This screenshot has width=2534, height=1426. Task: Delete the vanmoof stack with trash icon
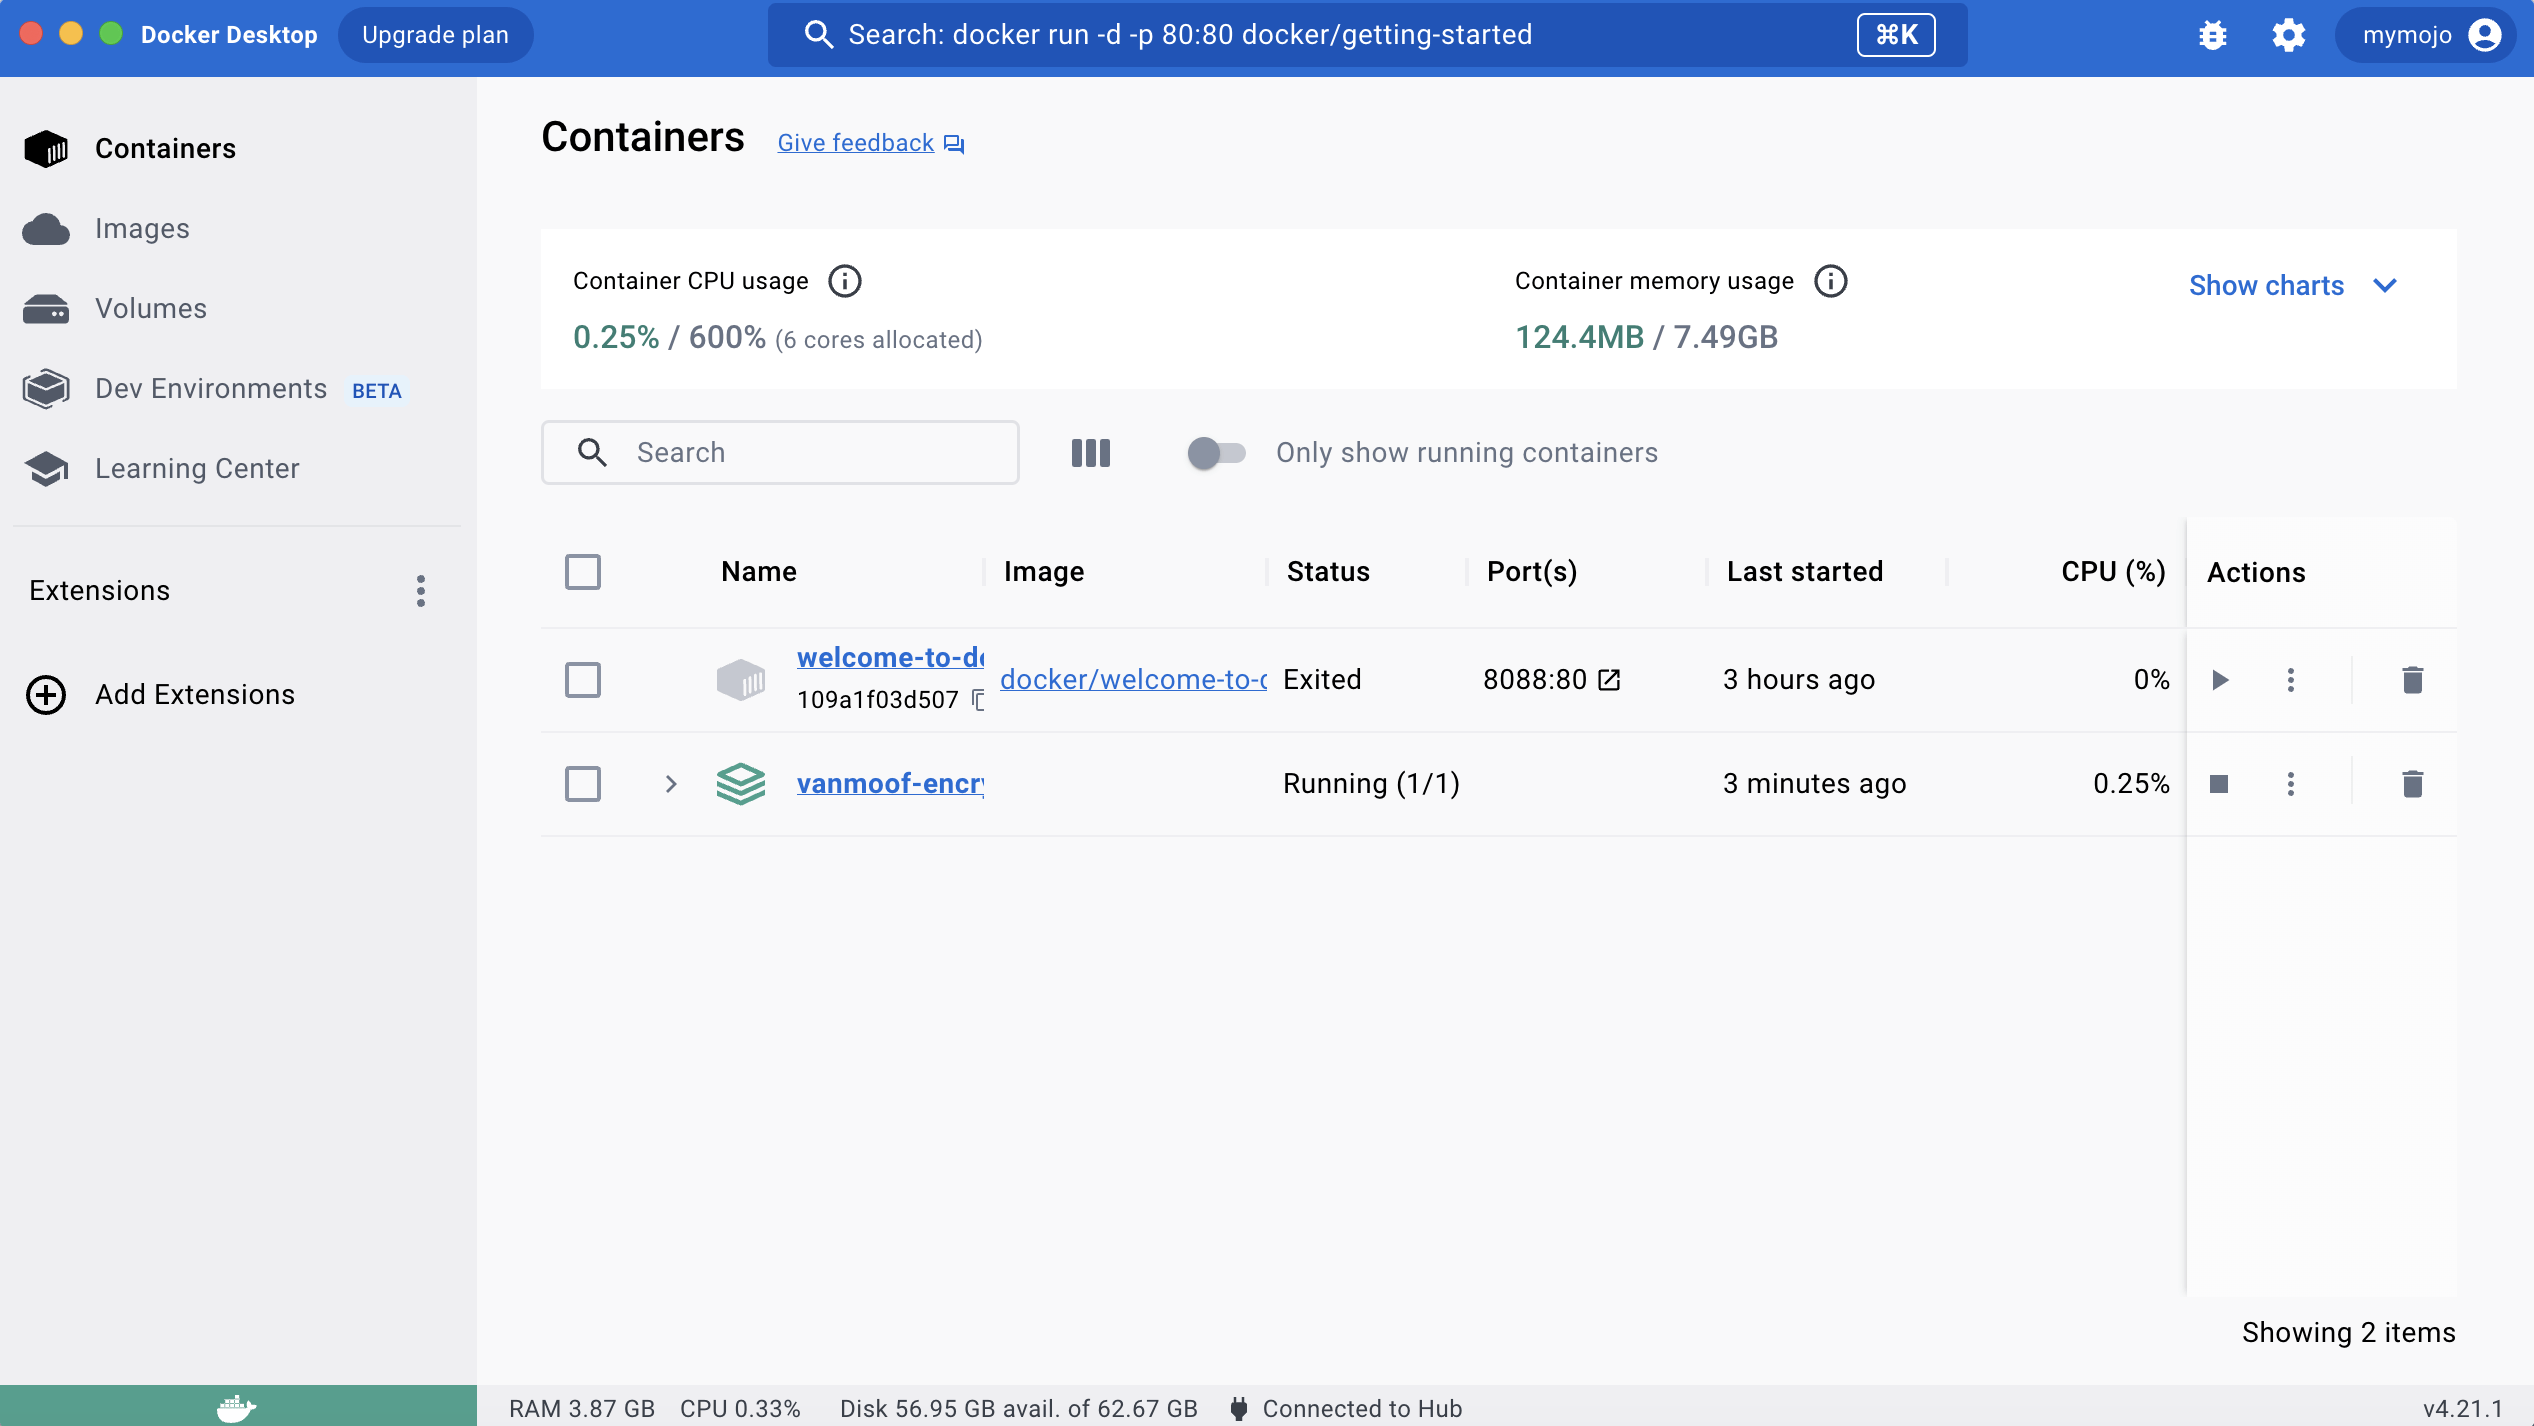2412,784
